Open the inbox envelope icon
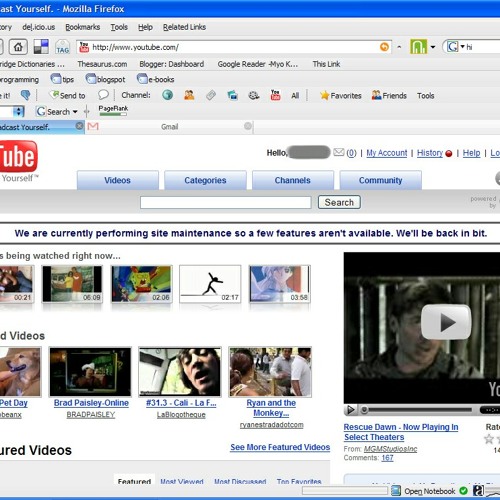The height and width of the screenshot is (500, 500). (x=339, y=152)
